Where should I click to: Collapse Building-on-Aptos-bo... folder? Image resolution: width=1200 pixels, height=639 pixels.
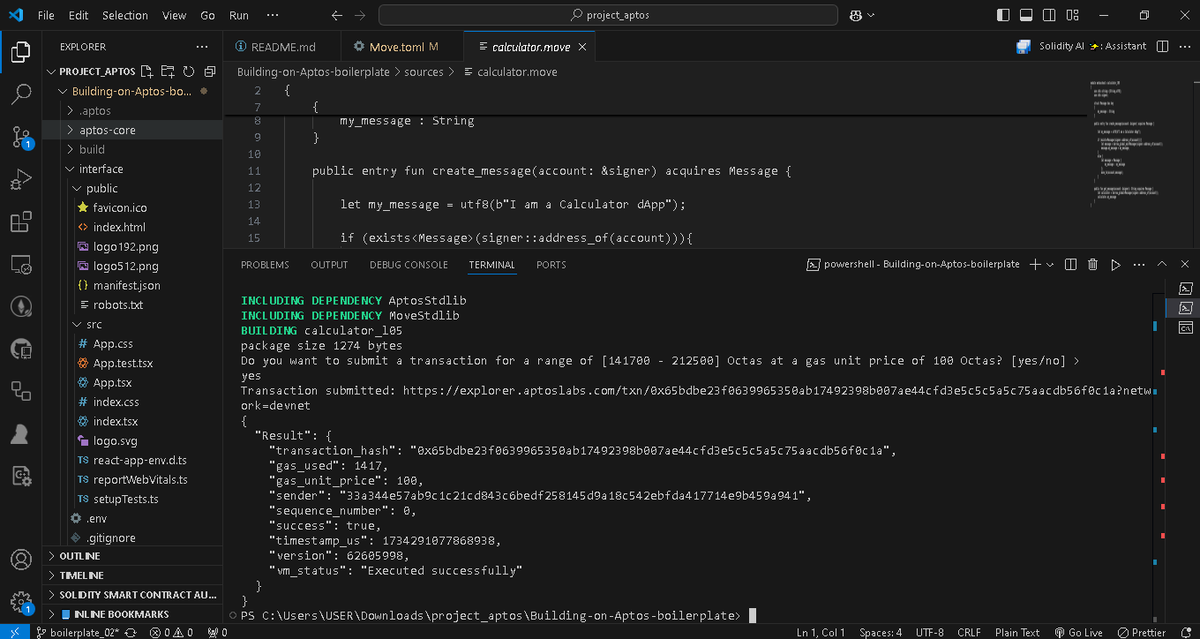point(132,91)
